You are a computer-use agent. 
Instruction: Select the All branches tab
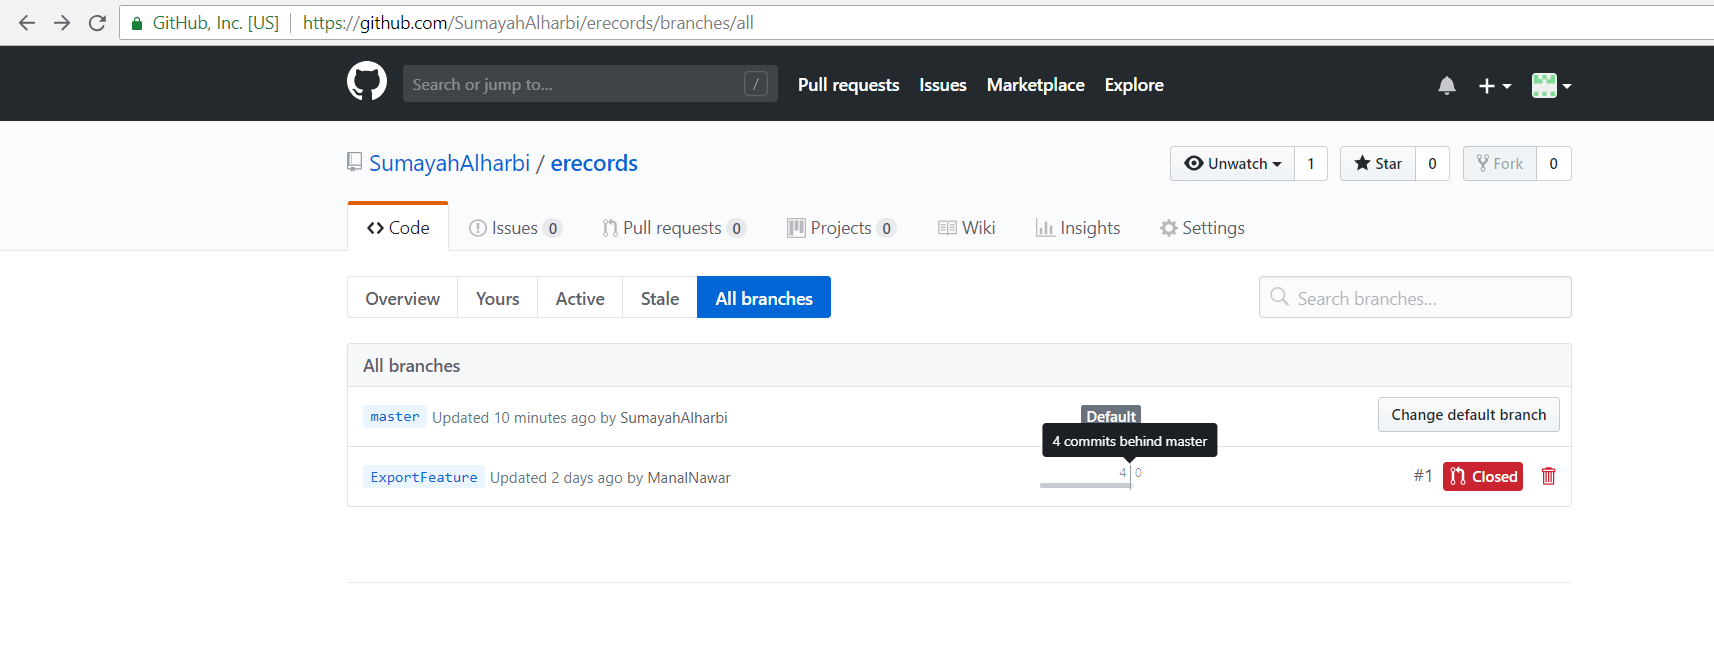764,298
